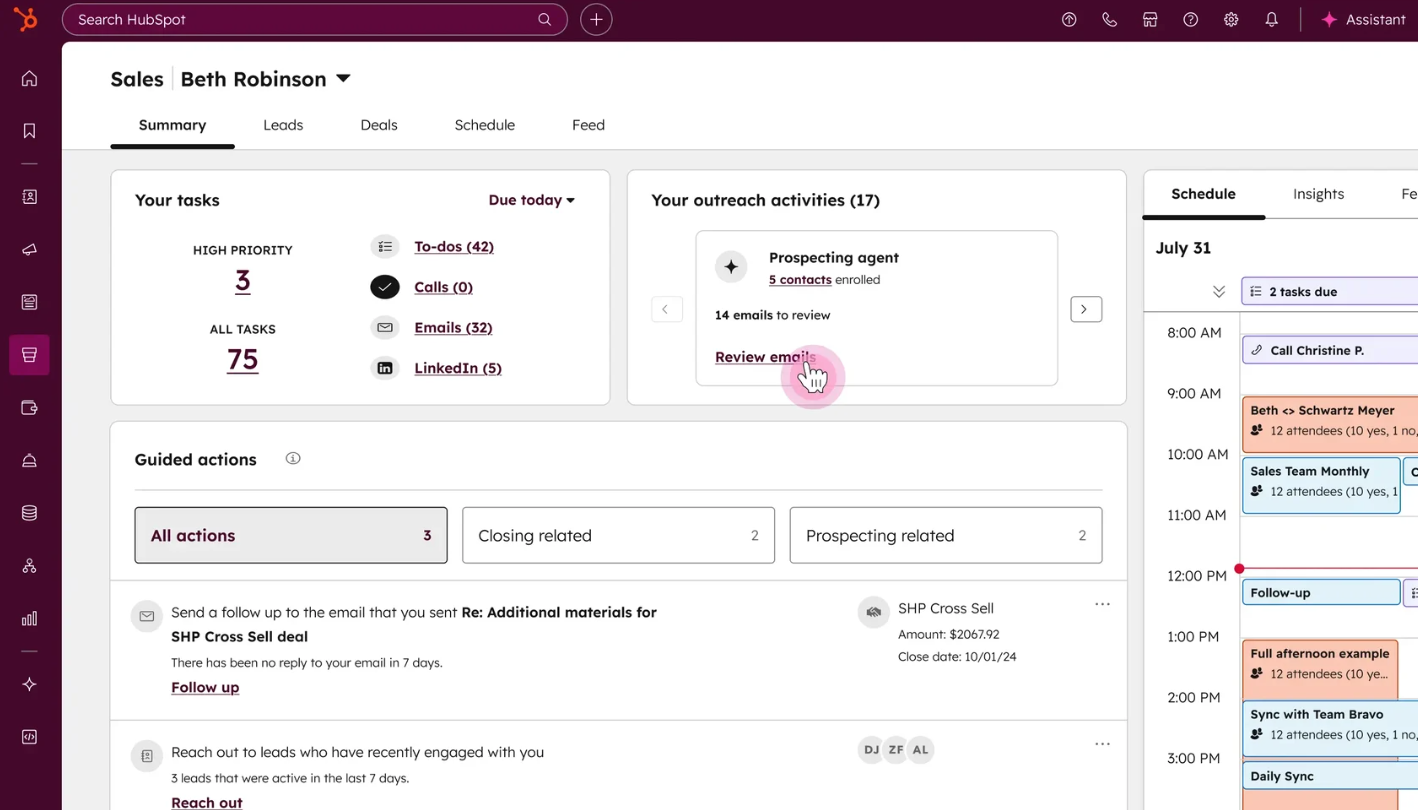
Task: Open the Service icon in sidebar
Action: tap(29, 461)
